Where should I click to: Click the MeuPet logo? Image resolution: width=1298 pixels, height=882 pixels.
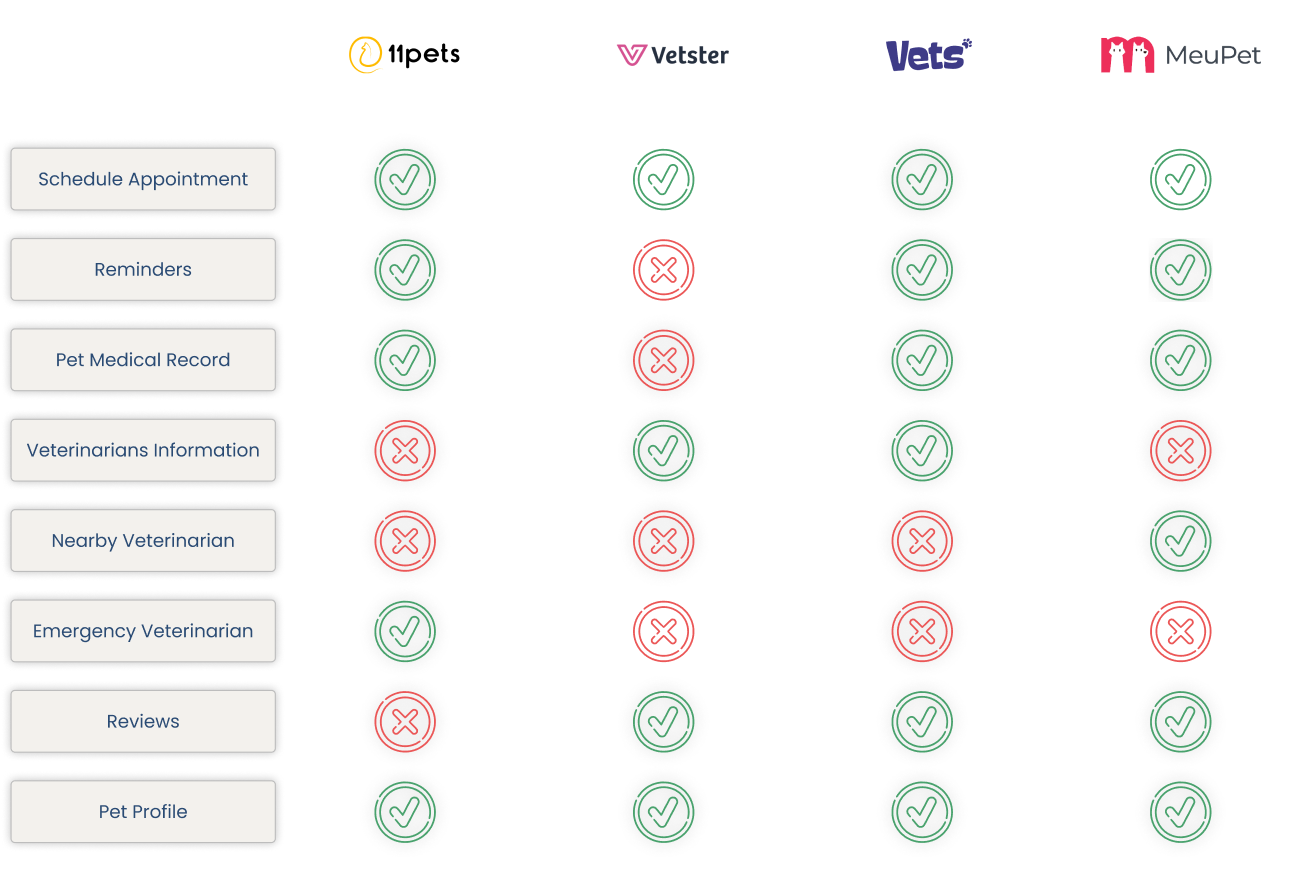pos(1181,55)
